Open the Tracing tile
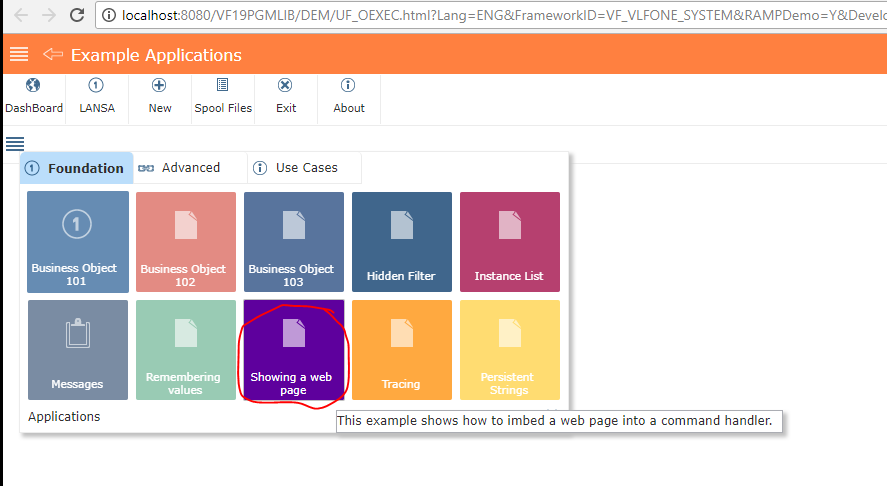 [x=402, y=350]
